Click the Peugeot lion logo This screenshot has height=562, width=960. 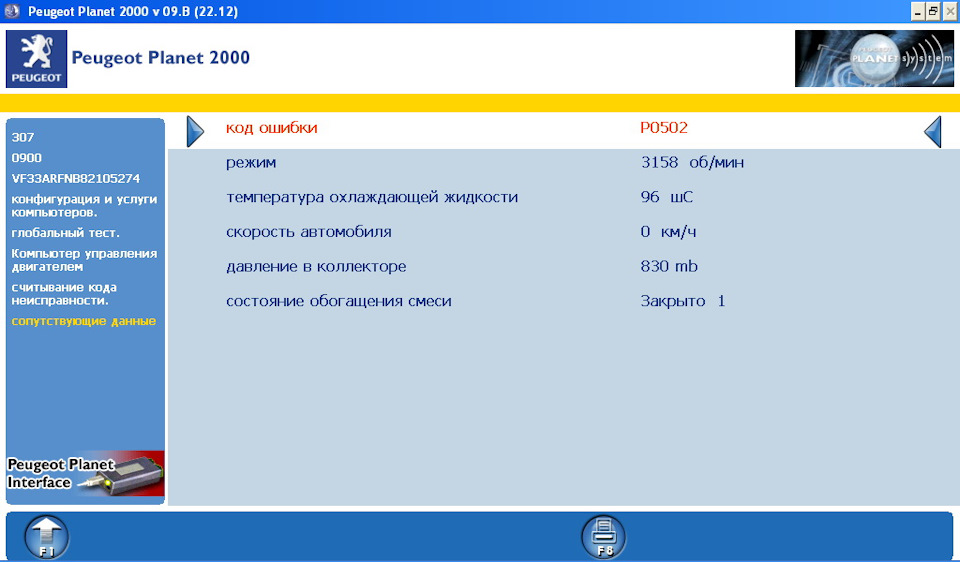click(x=37, y=59)
